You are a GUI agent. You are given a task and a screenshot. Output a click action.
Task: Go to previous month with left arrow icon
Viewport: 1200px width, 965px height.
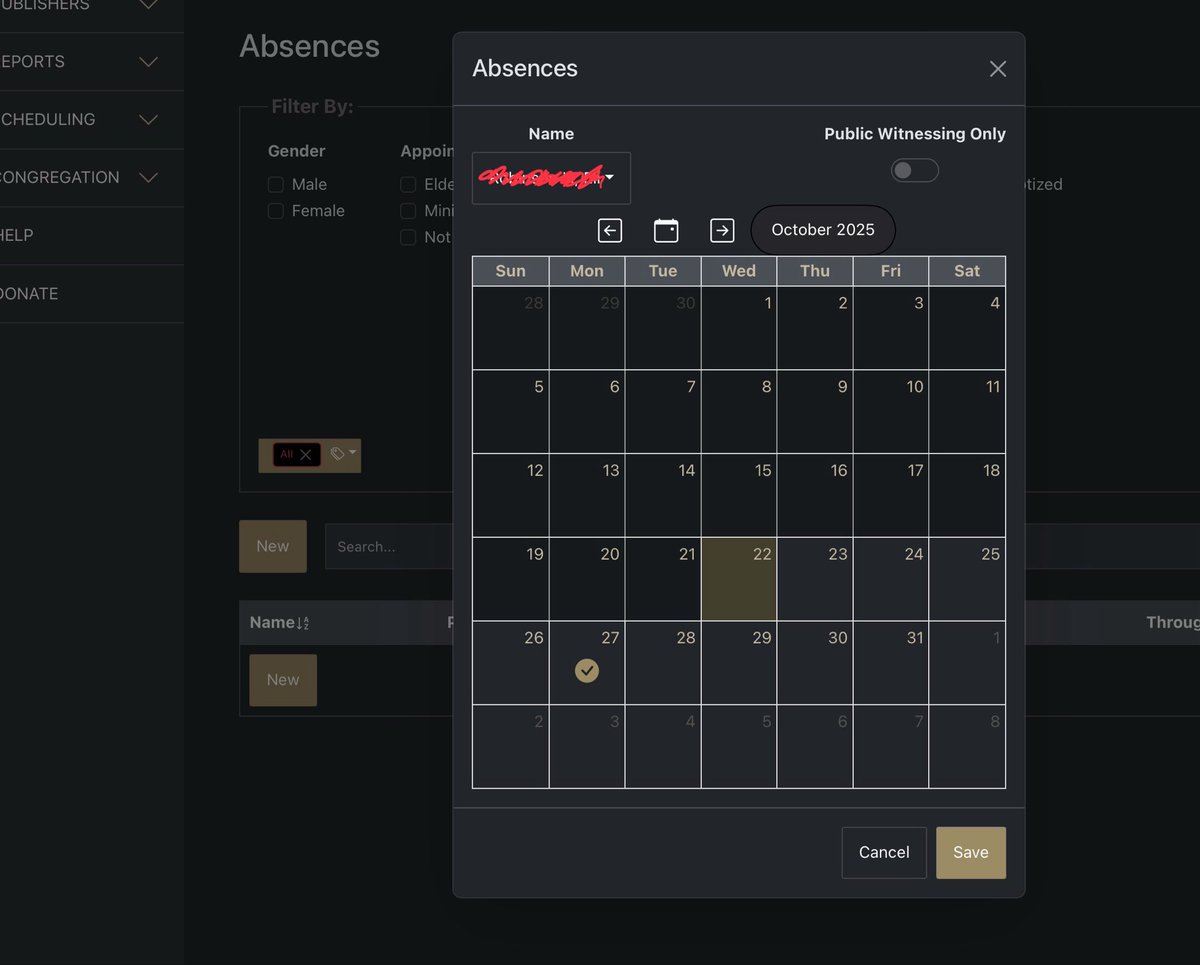[610, 230]
